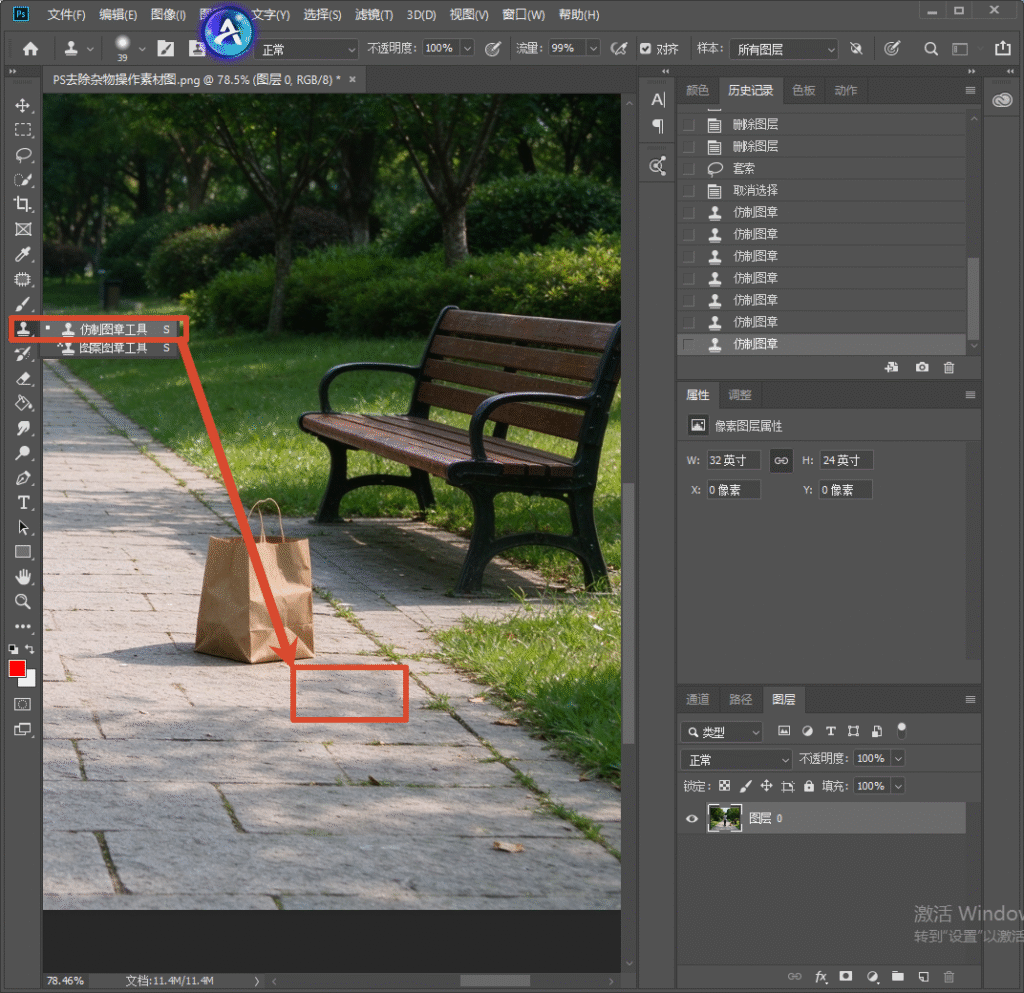Click the W width field 32 英寸
This screenshot has width=1024, height=993.
pos(733,460)
